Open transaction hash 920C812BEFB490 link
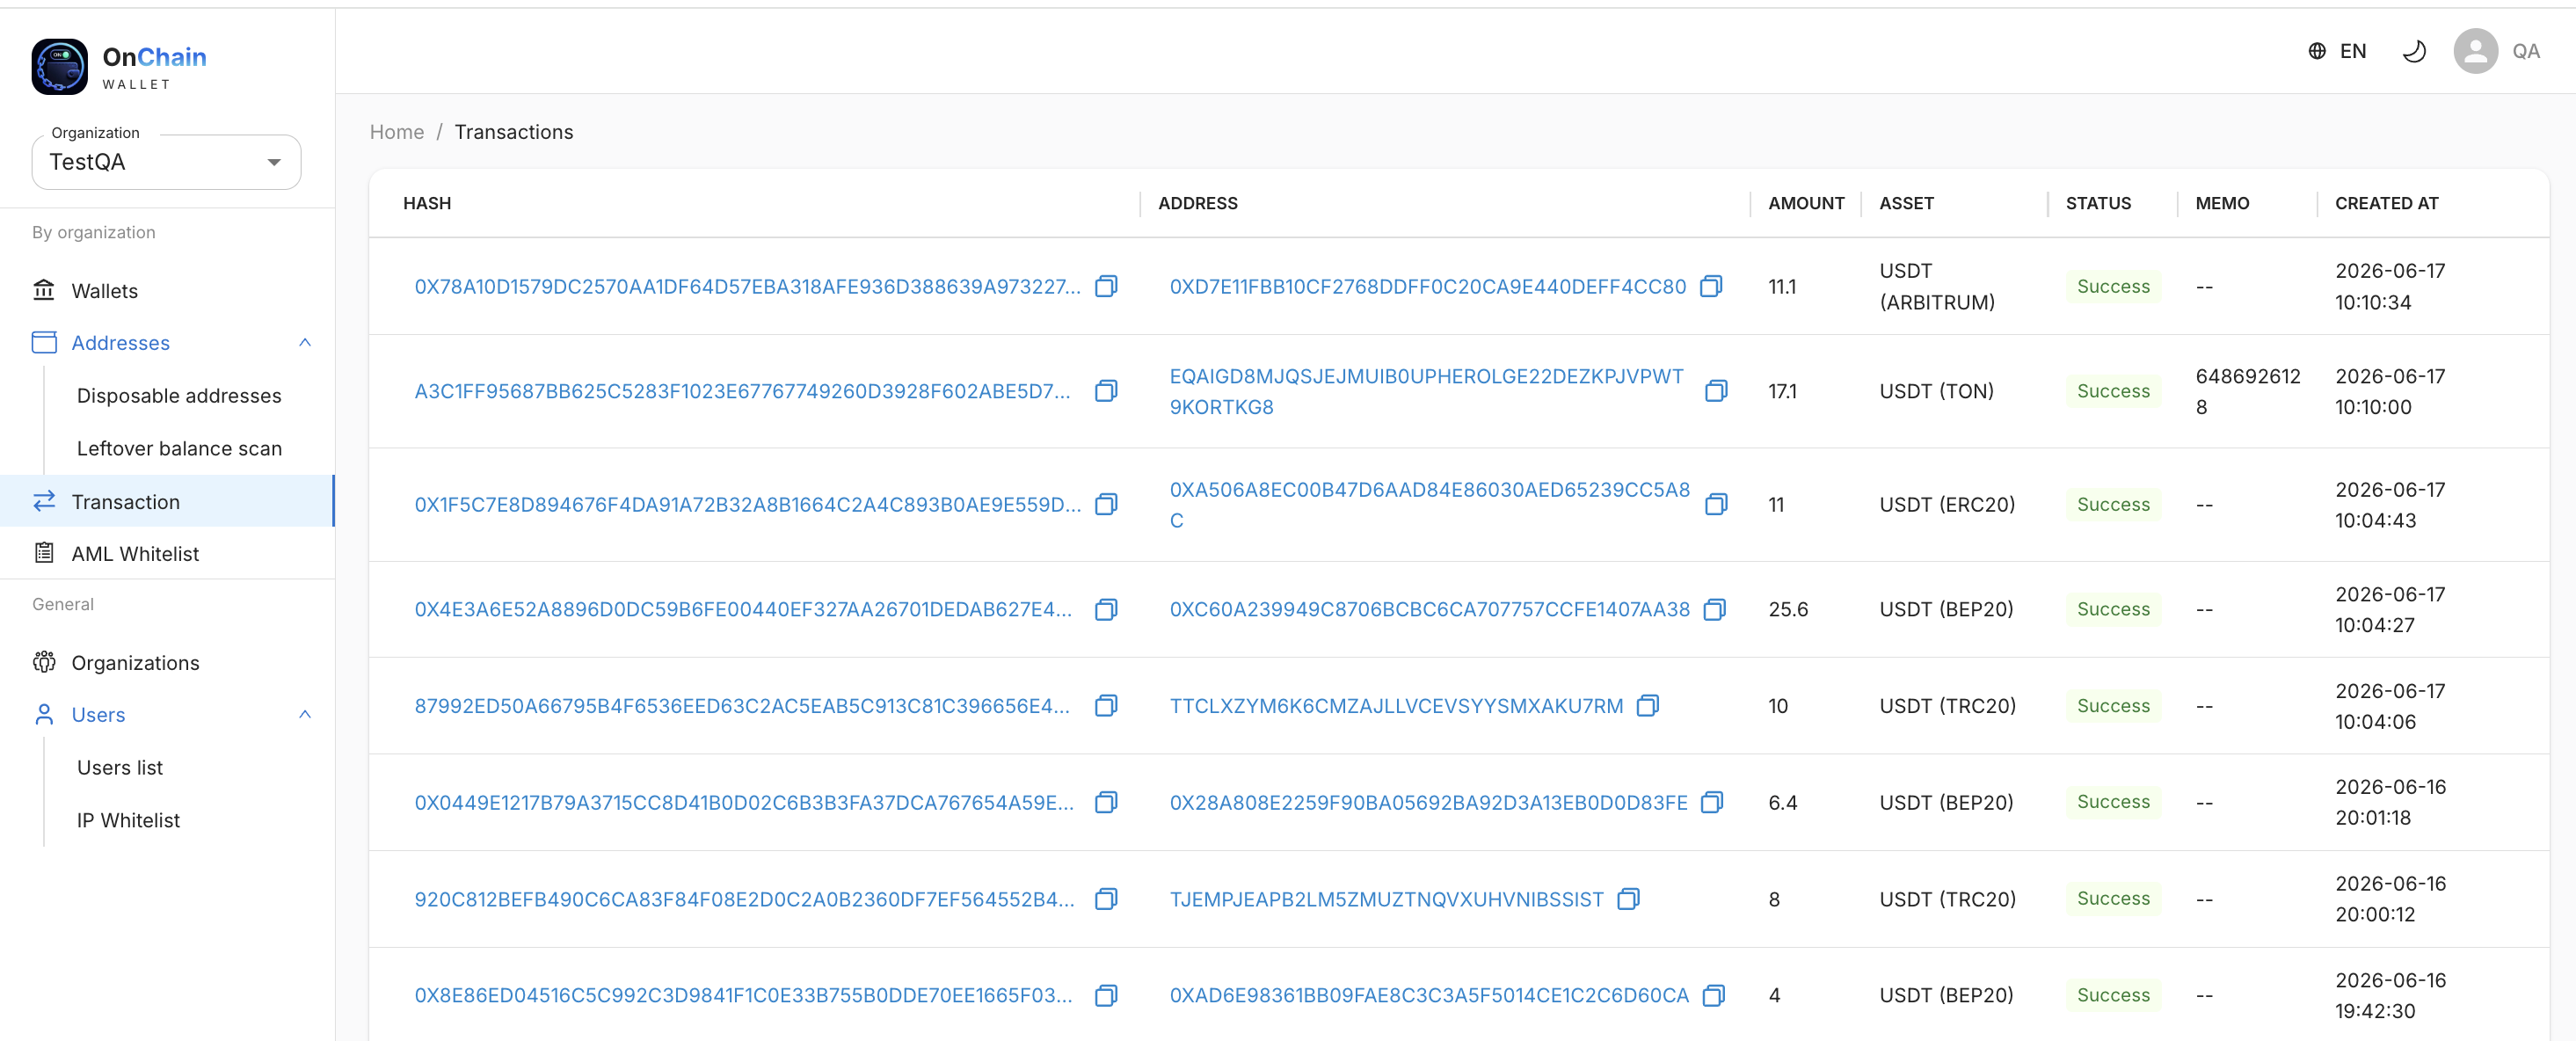This screenshot has height=1041, width=2576. (x=744, y=899)
